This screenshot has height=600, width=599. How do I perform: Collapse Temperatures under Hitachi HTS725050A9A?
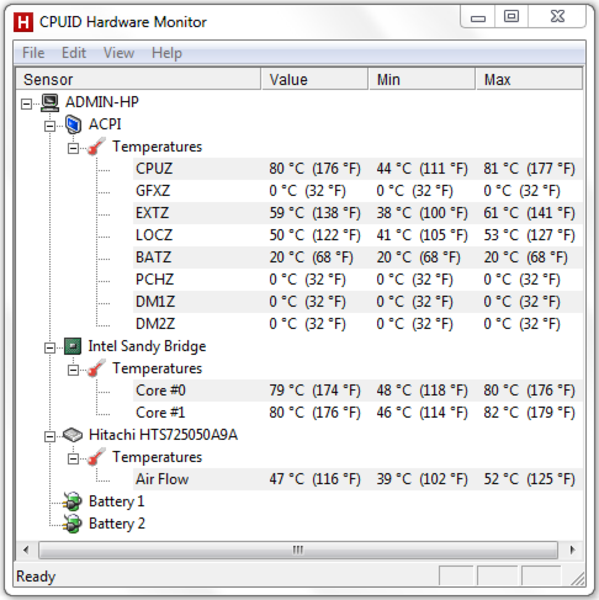click(73, 458)
